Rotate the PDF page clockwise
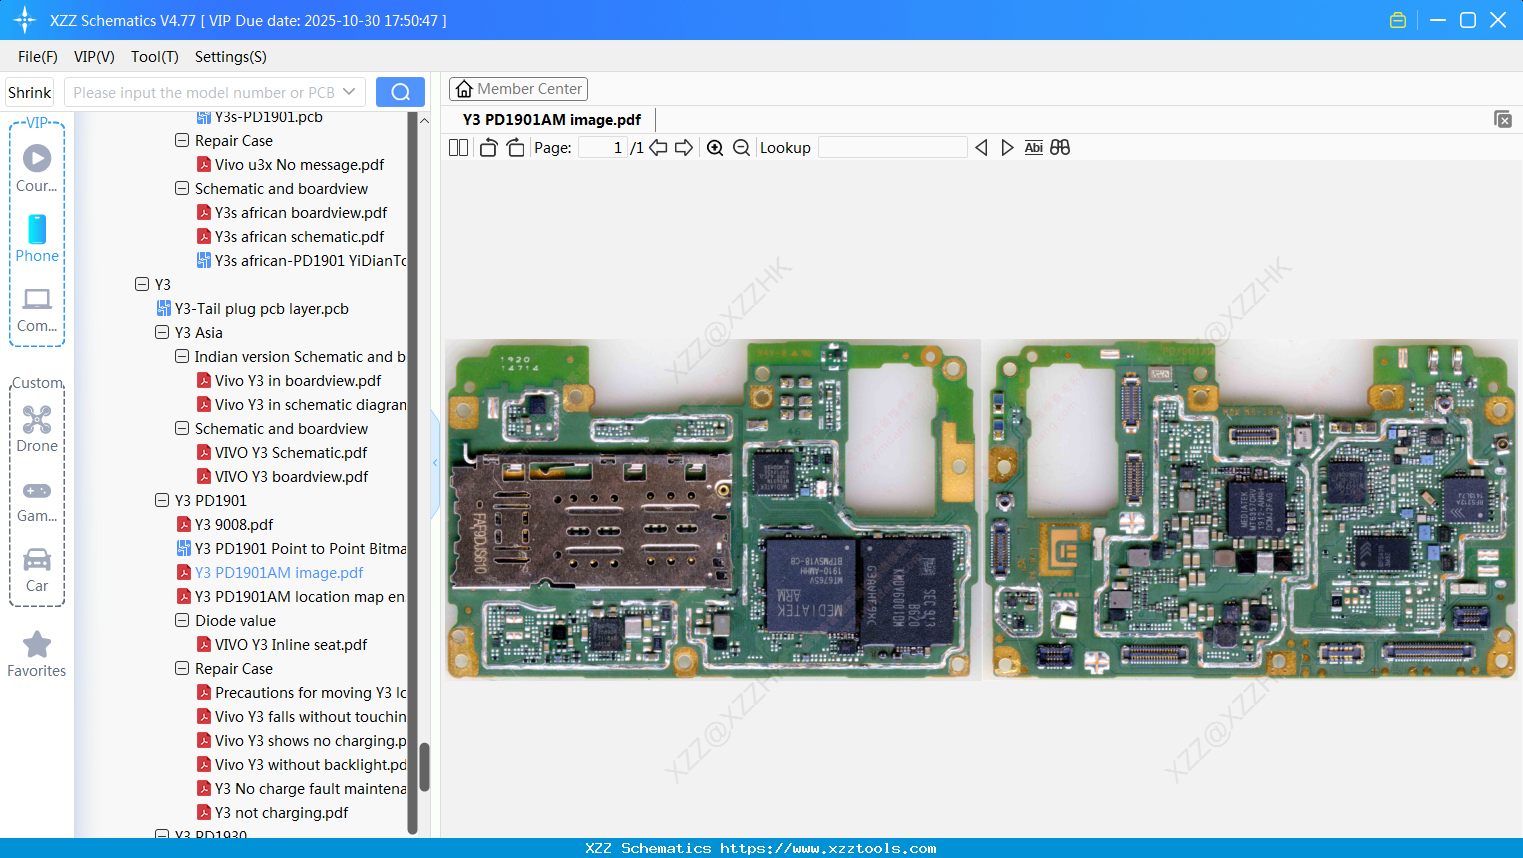The width and height of the screenshot is (1523, 858). click(x=514, y=147)
